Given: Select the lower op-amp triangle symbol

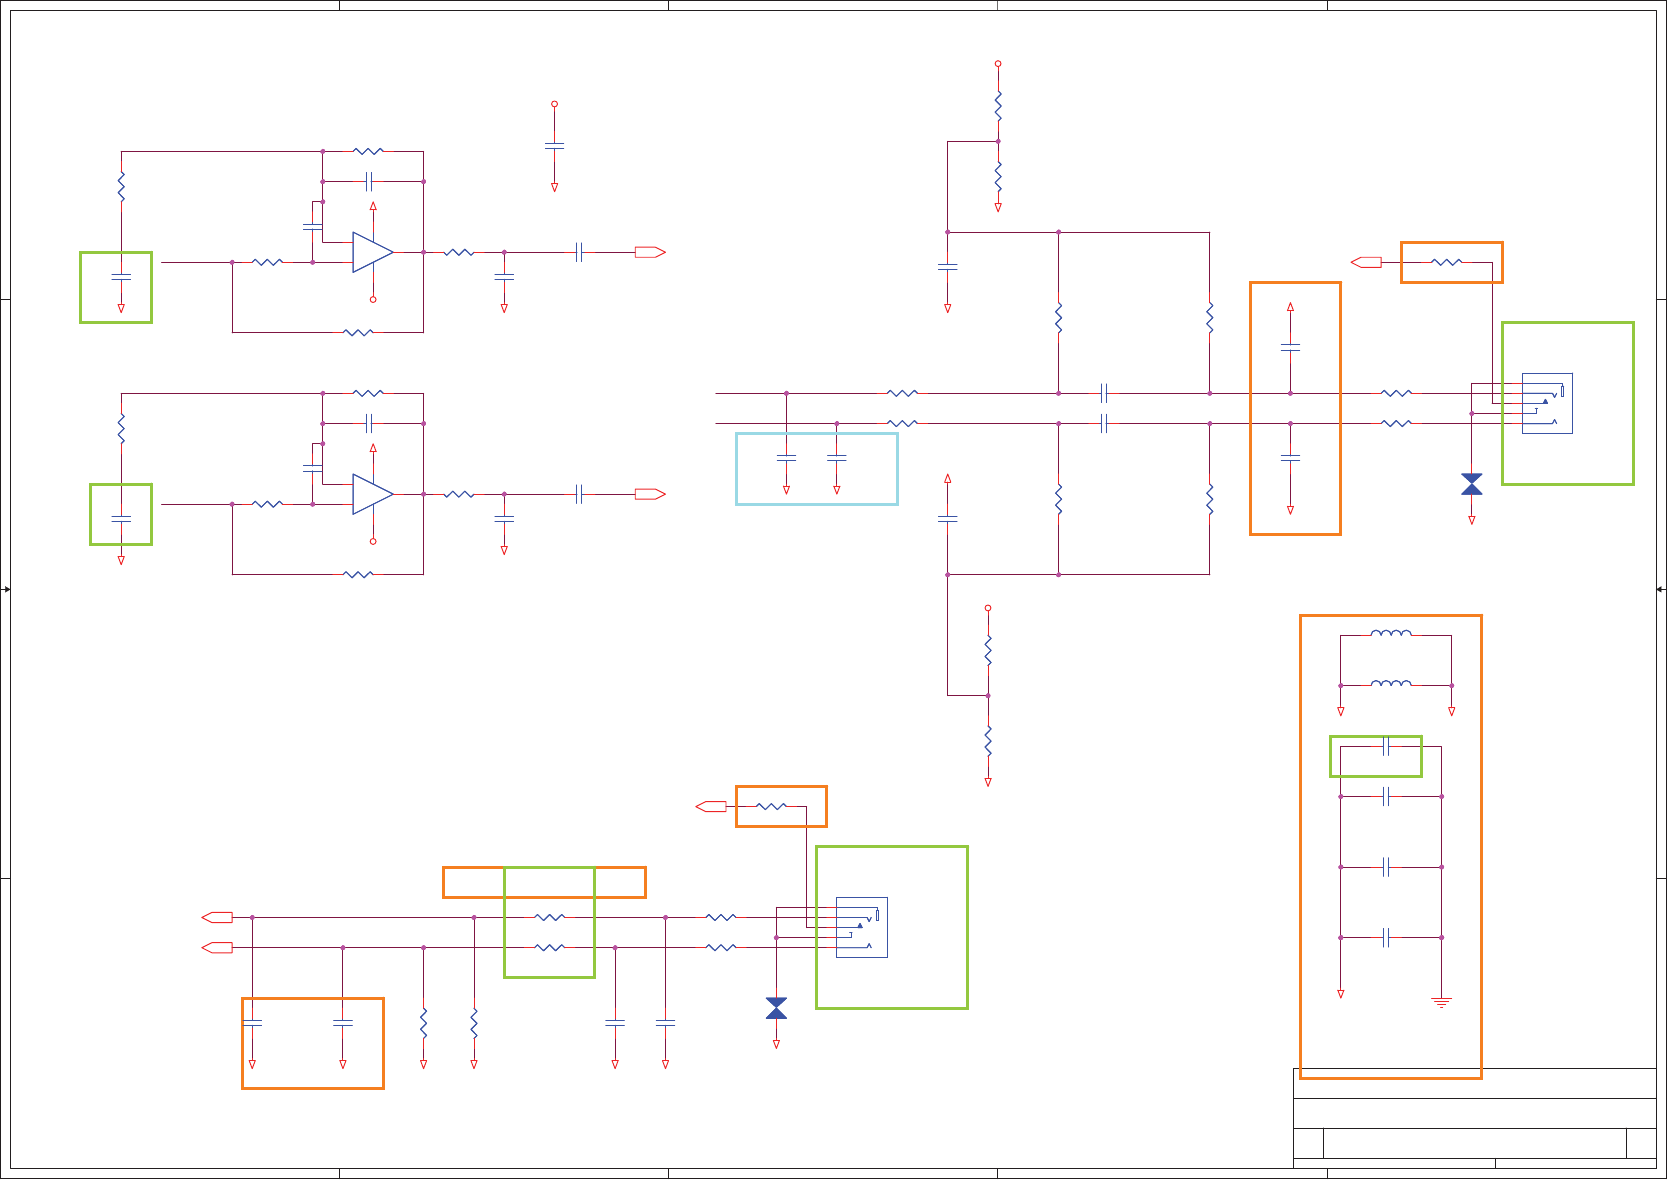Looking at the screenshot, I should pos(372,494).
